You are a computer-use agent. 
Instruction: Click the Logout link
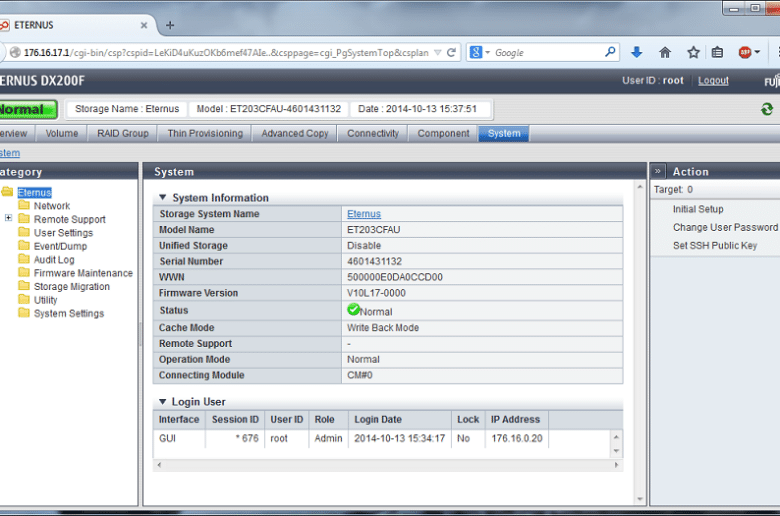point(713,81)
